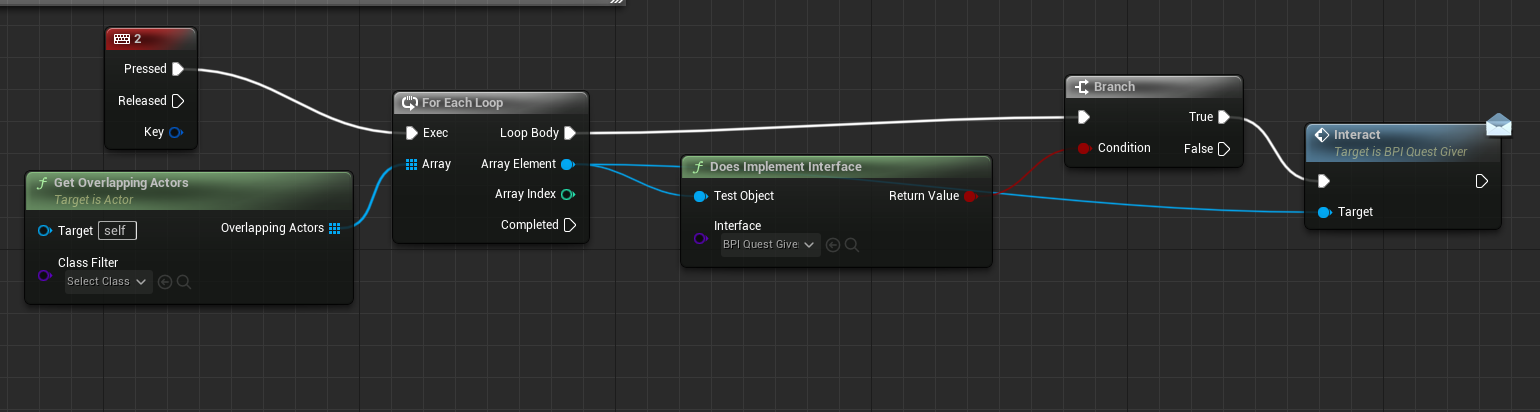Click the Pressed exec pin on key 2 node
This screenshot has height=412, width=1540.
[x=178, y=69]
